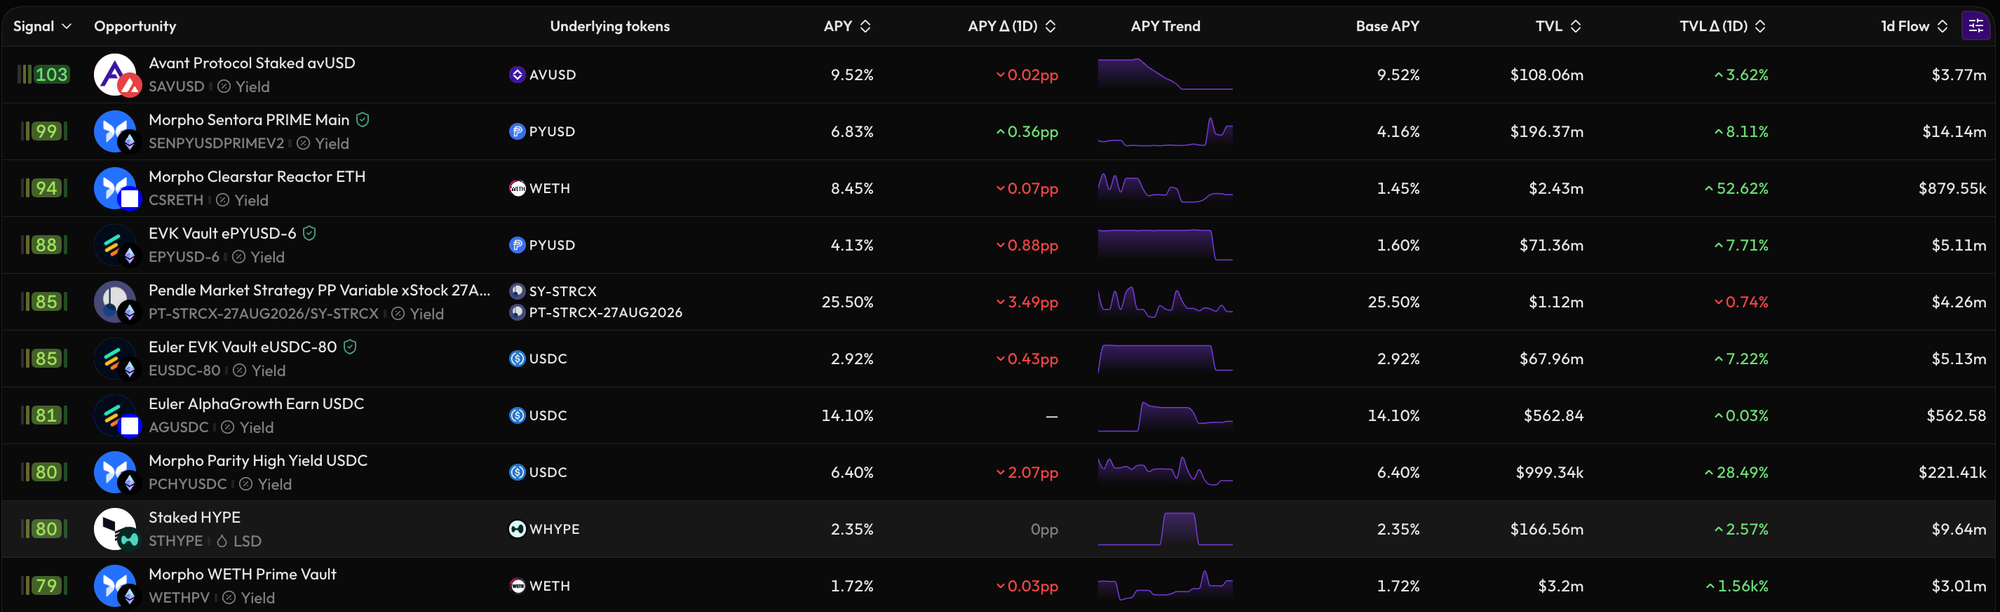Click the AVUSD token icon
The image size is (2000, 612).
point(517,75)
